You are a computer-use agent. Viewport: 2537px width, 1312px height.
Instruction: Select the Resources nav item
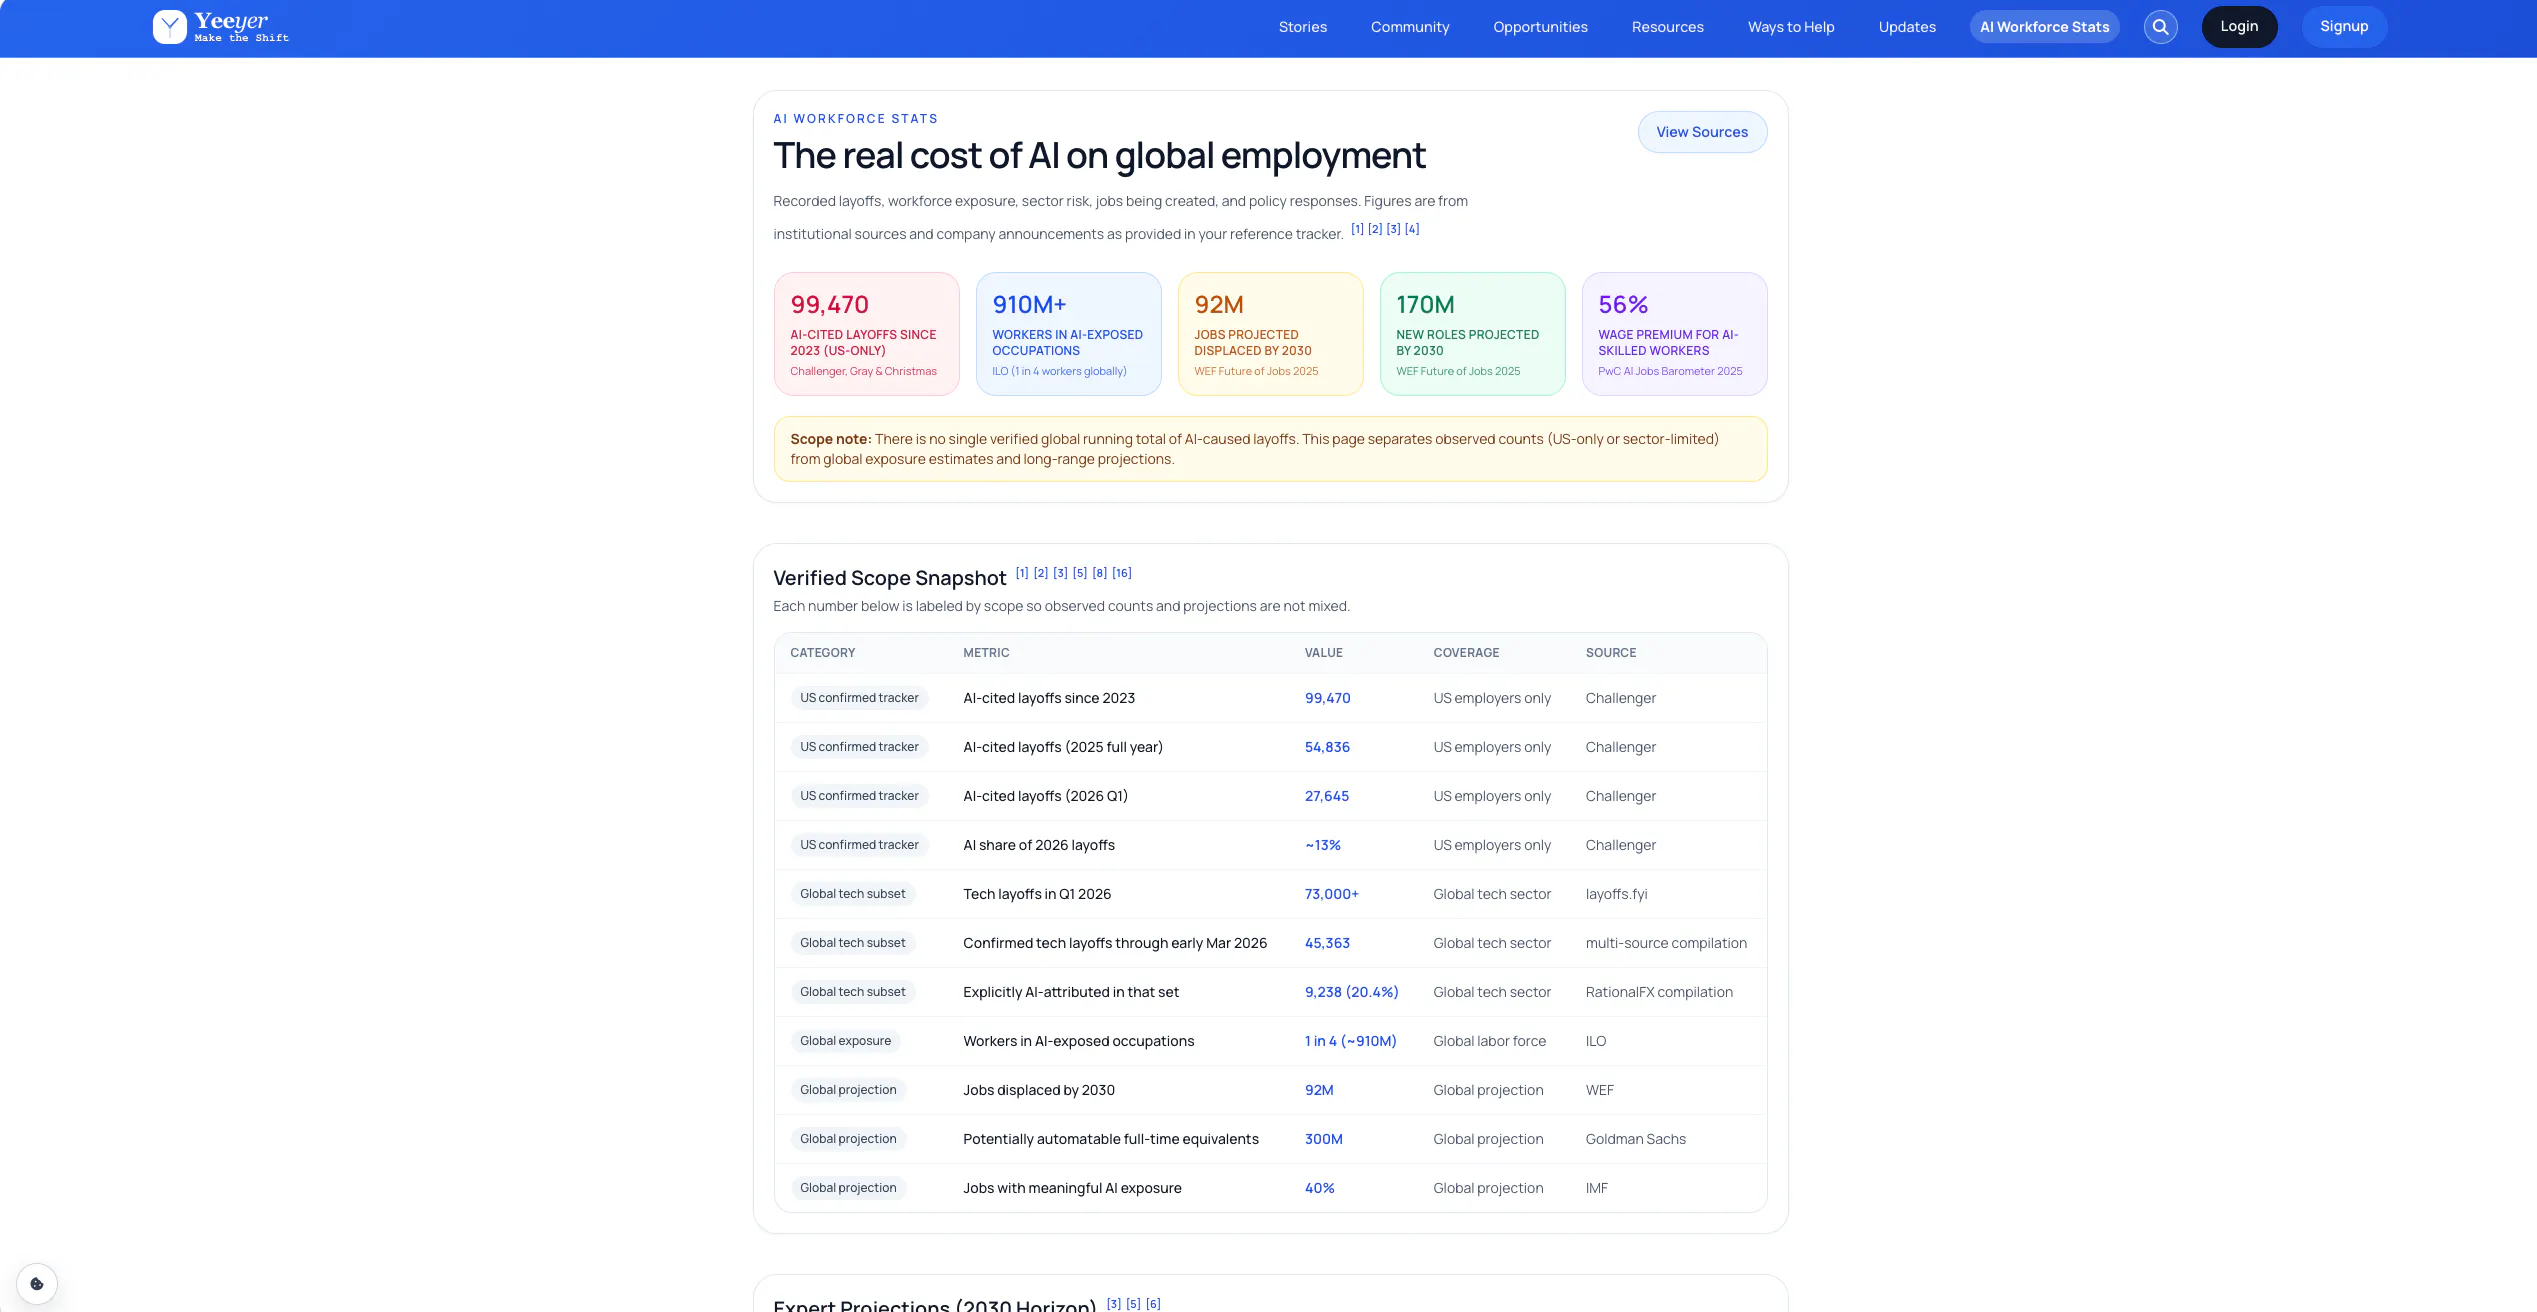coord(1667,27)
